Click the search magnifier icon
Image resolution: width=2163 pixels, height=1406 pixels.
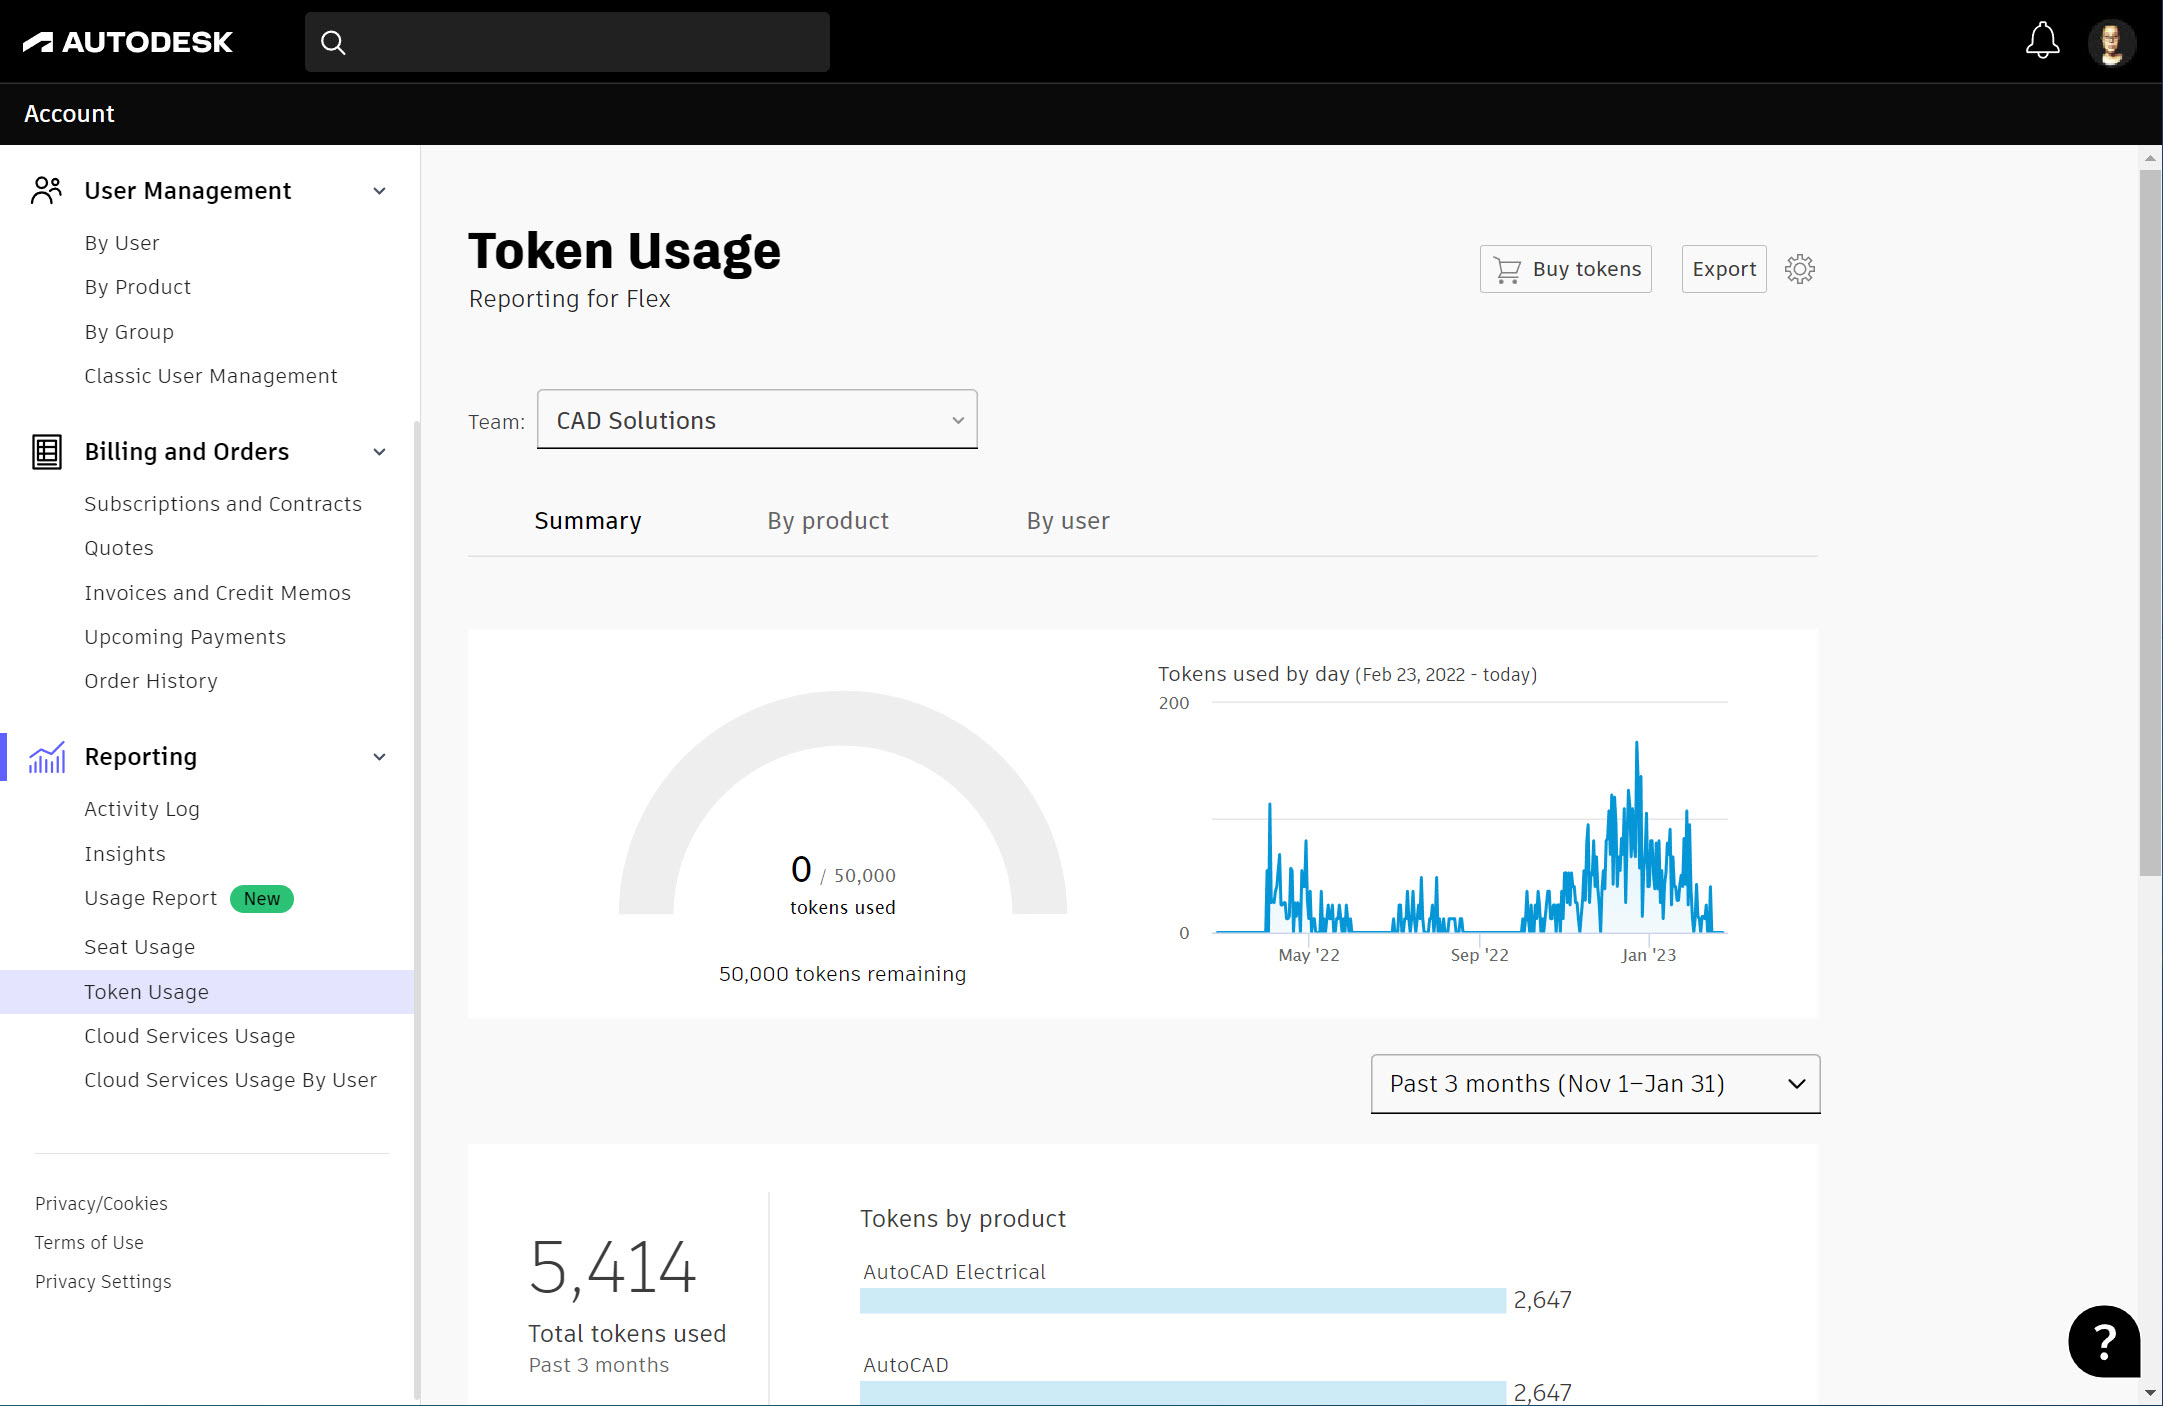coord(333,42)
